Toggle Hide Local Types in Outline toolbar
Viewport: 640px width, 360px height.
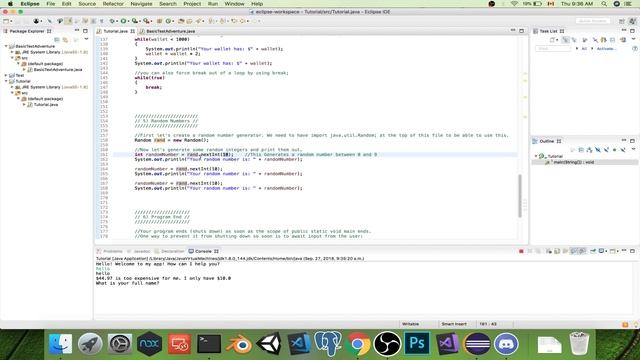(623, 150)
